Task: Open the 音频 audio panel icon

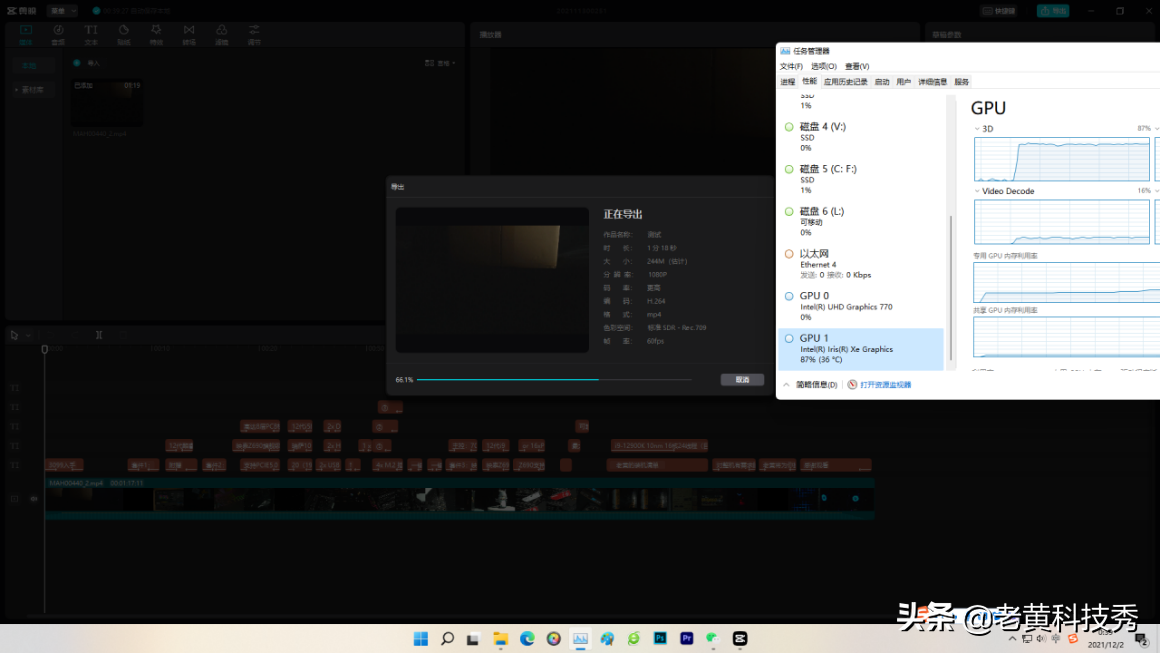Action: coord(58,34)
